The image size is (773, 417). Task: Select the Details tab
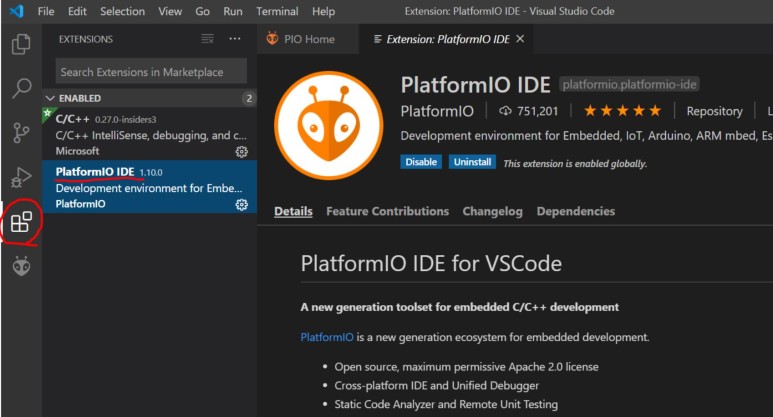(x=293, y=211)
